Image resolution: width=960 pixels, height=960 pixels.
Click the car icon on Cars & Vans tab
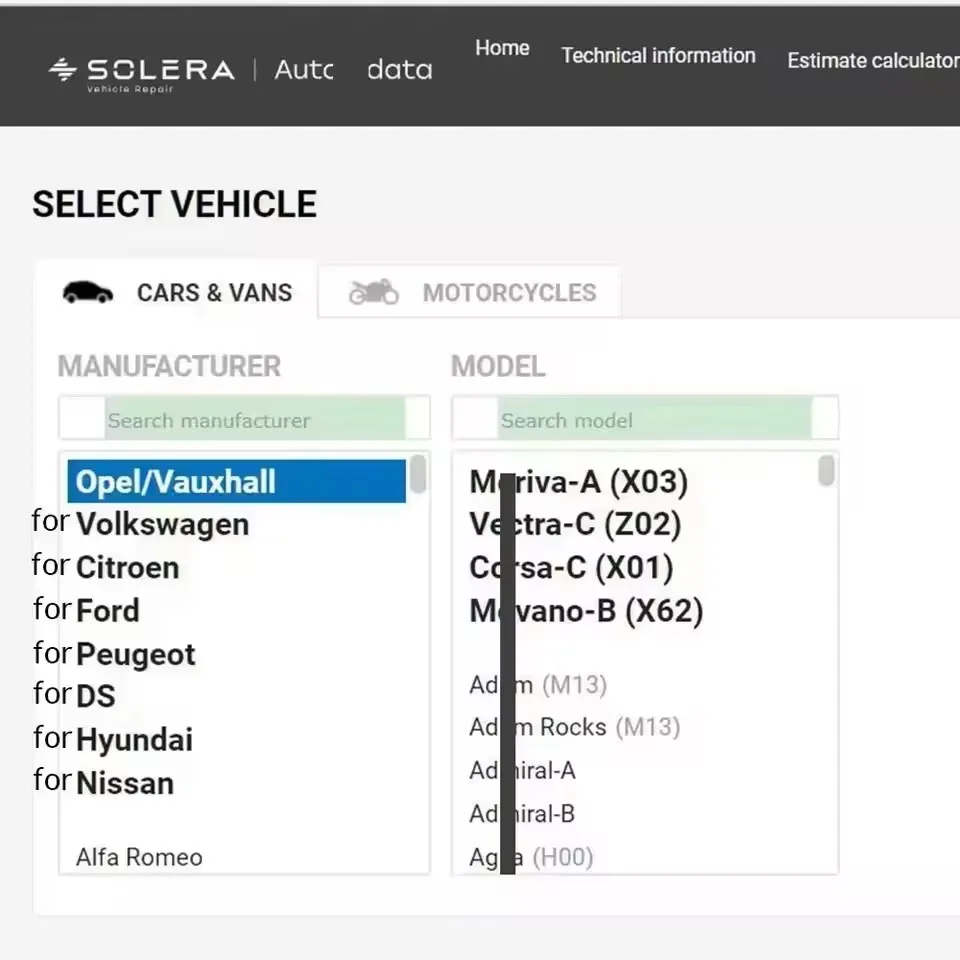point(88,292)
